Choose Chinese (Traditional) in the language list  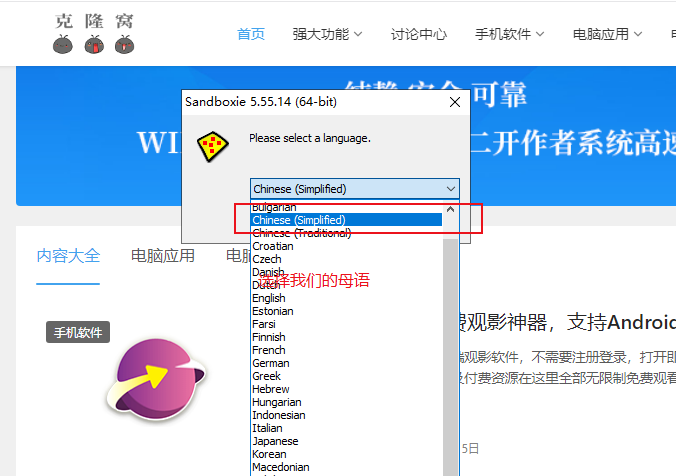[347, 233]
